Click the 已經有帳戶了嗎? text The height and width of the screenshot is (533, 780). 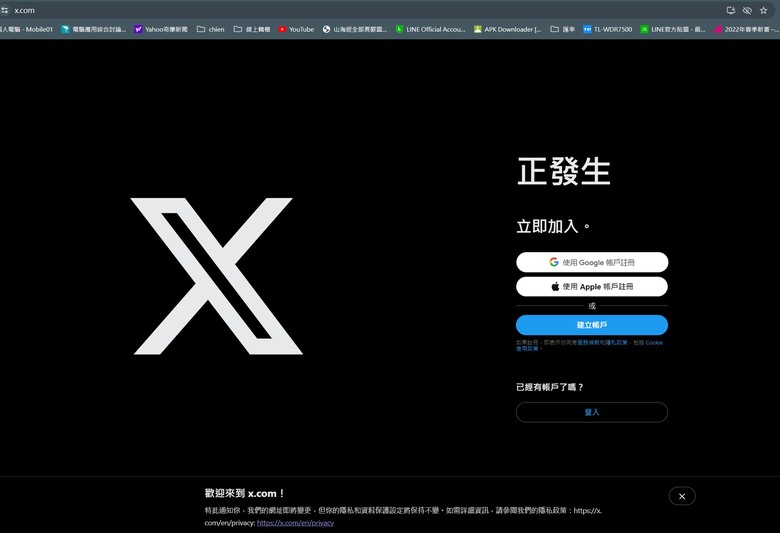click(550, 387)
